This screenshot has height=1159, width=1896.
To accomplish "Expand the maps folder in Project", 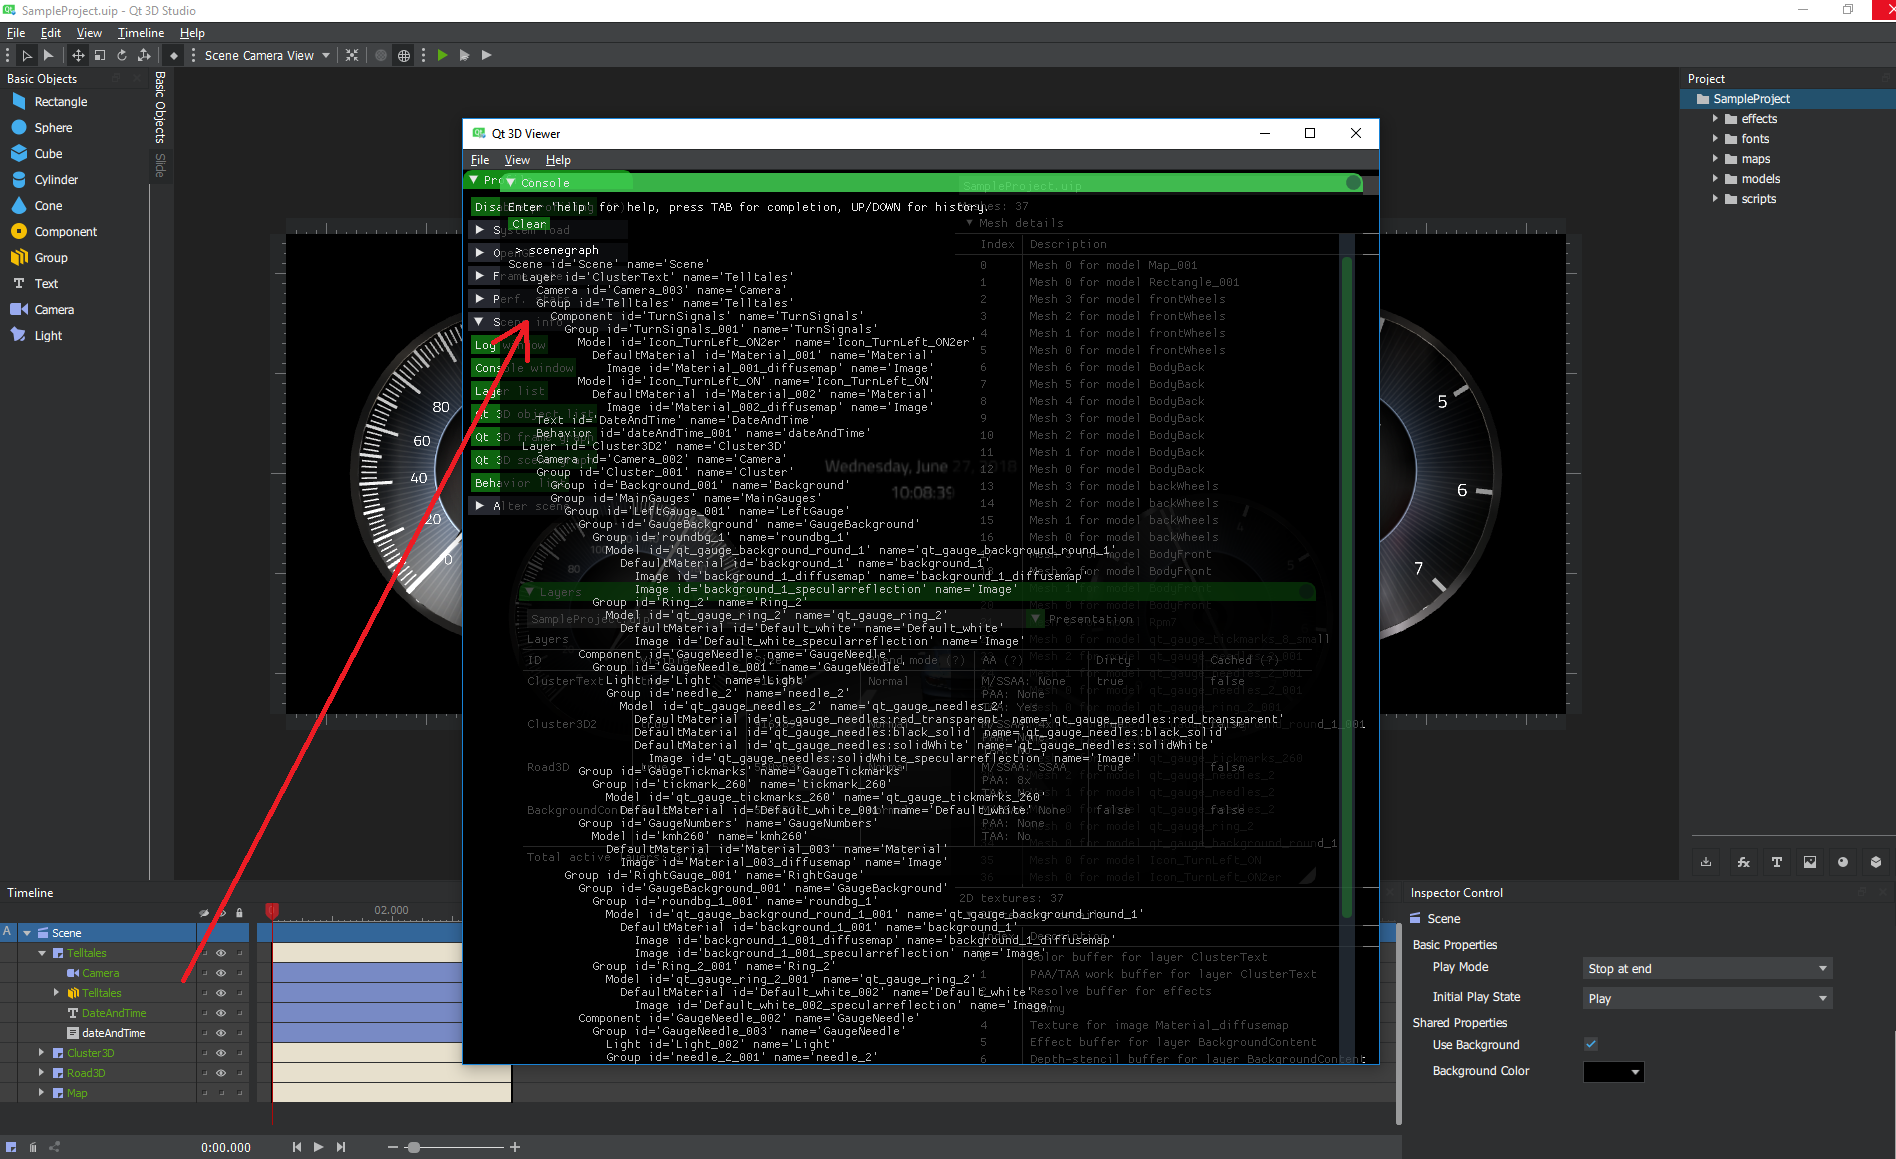I will (x=1715, y=159).
